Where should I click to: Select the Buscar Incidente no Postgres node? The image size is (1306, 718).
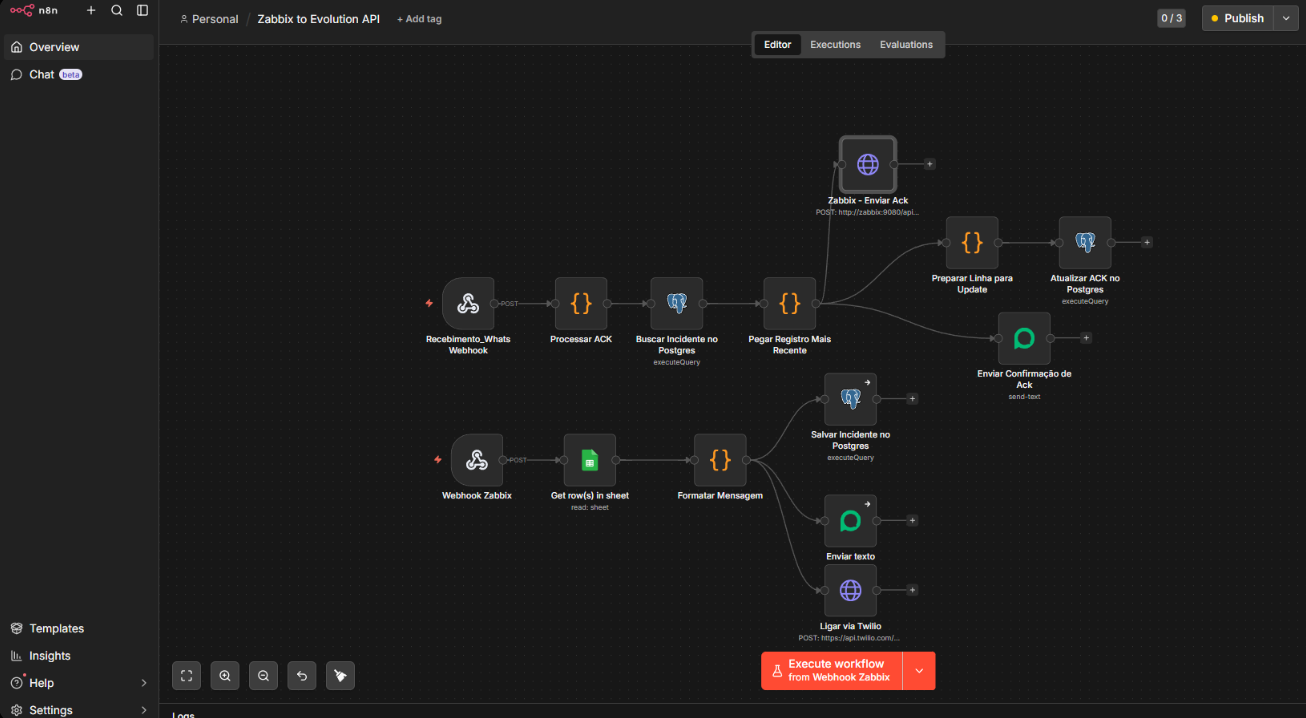coord(677,303)
